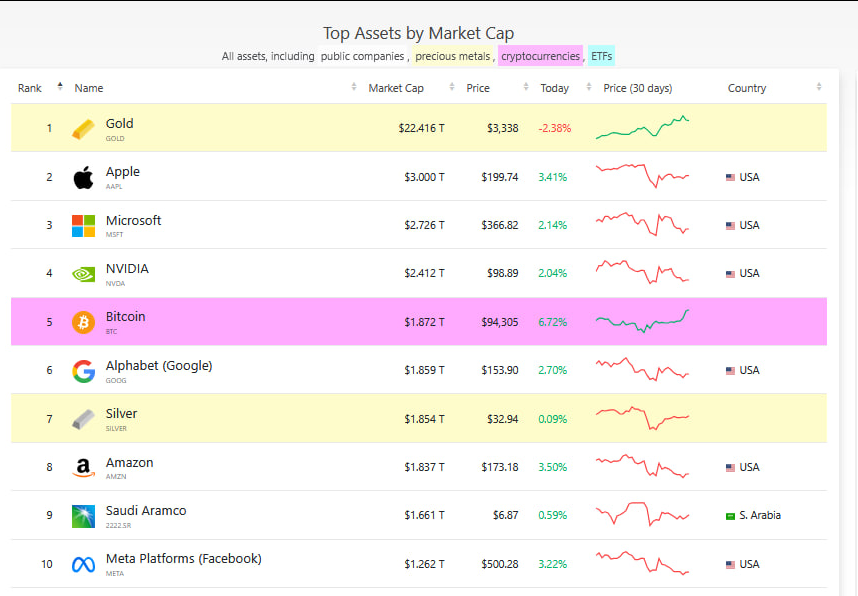Viewport: 858px width, 596px height.
Task: Sort the Rank column
Action: [x=29, y=88]
